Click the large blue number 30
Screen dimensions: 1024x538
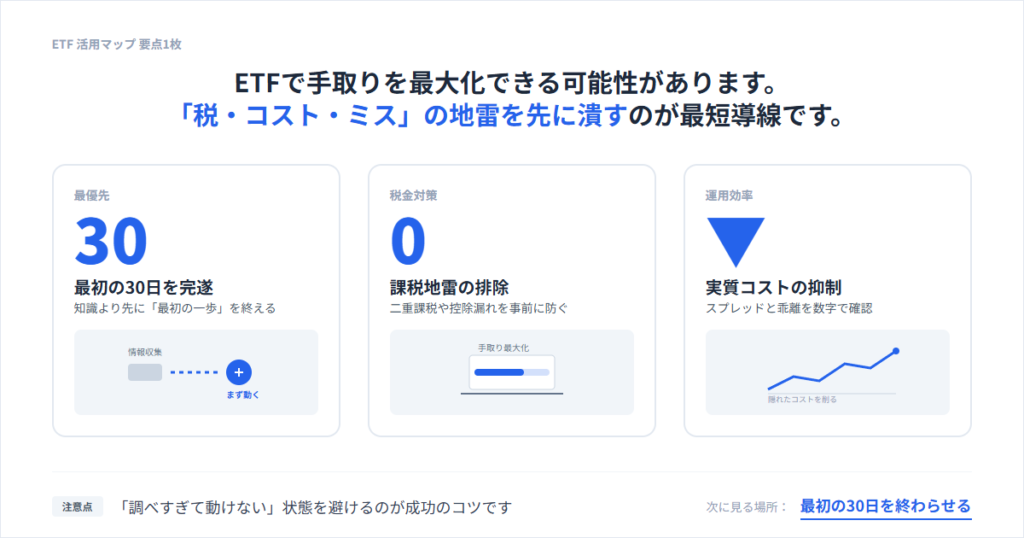111,242
